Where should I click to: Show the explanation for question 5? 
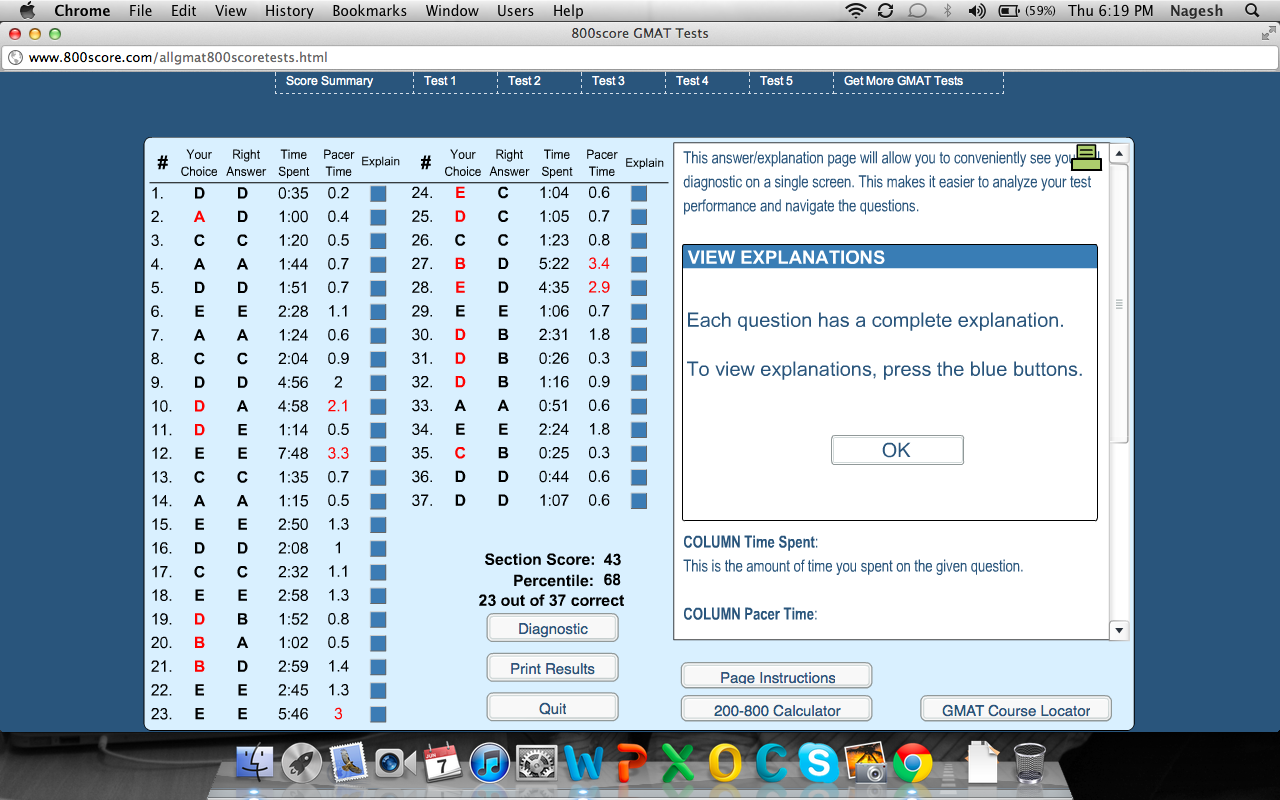(x=378, y=288)
